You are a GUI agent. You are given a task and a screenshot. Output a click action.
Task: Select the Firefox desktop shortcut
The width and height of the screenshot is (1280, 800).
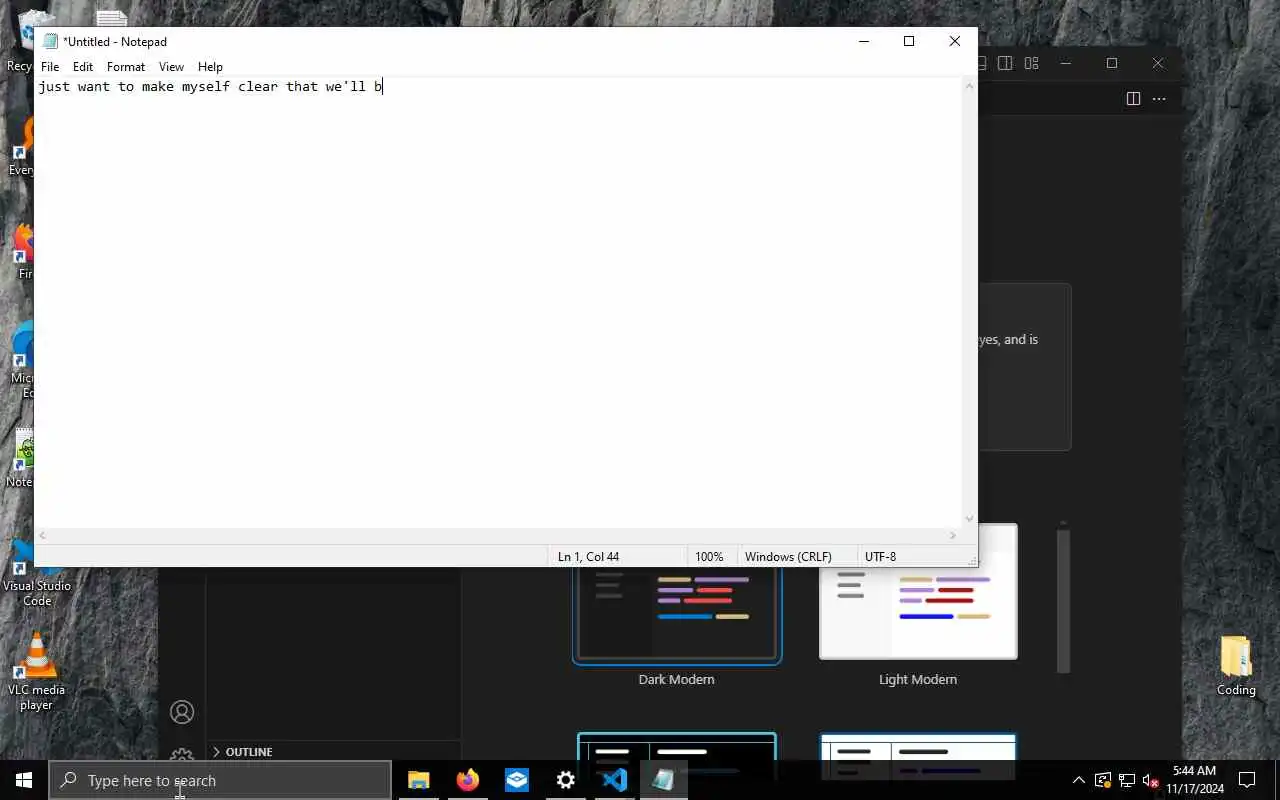pyautogui.click(x=22, y=252)
